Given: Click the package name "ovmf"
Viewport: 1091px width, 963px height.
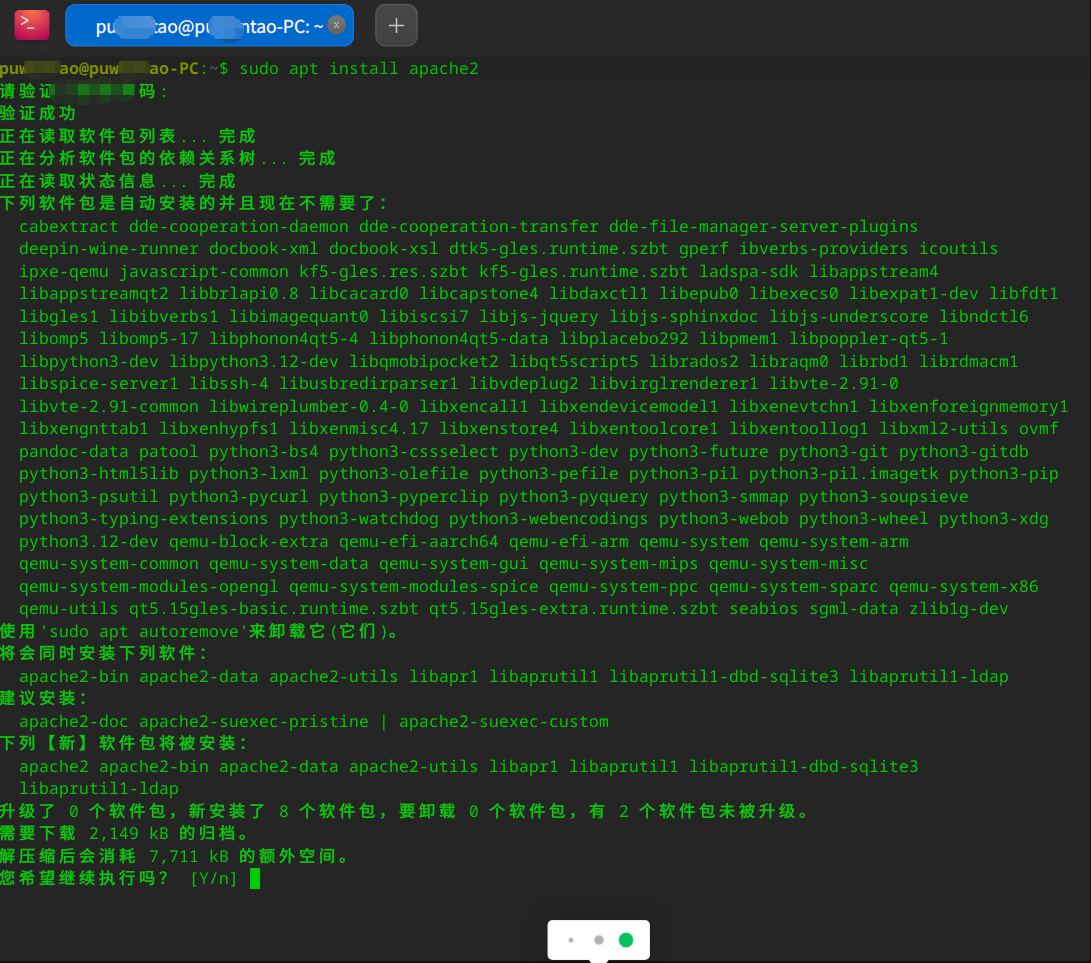Looking at the screenshot, I should (1039, 429).
